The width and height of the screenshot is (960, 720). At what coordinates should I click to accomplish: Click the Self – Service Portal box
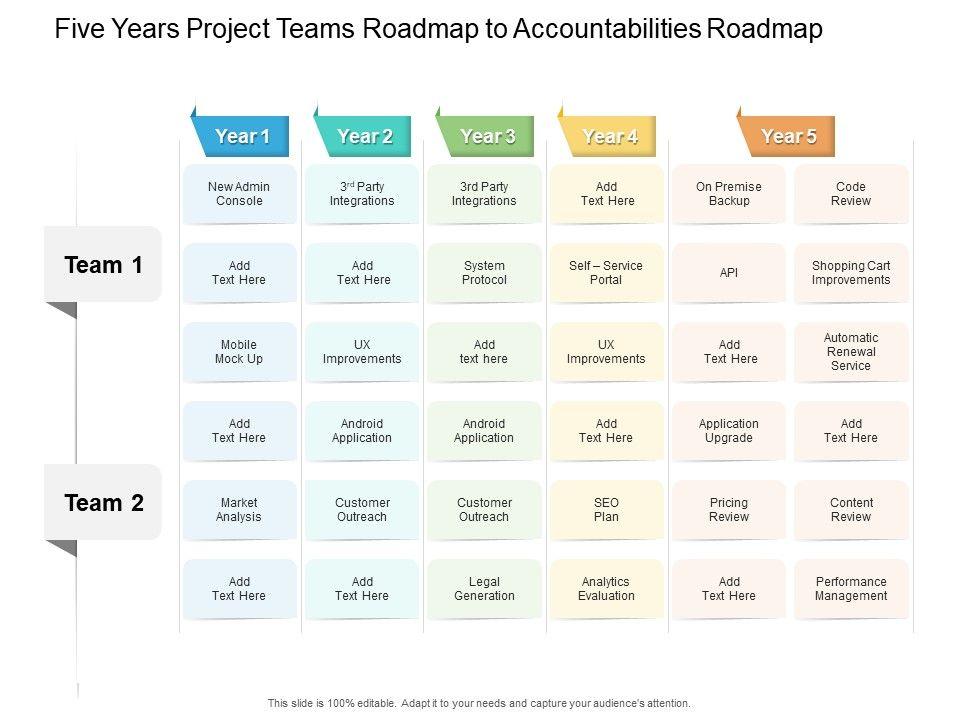[x=606, y=273]
